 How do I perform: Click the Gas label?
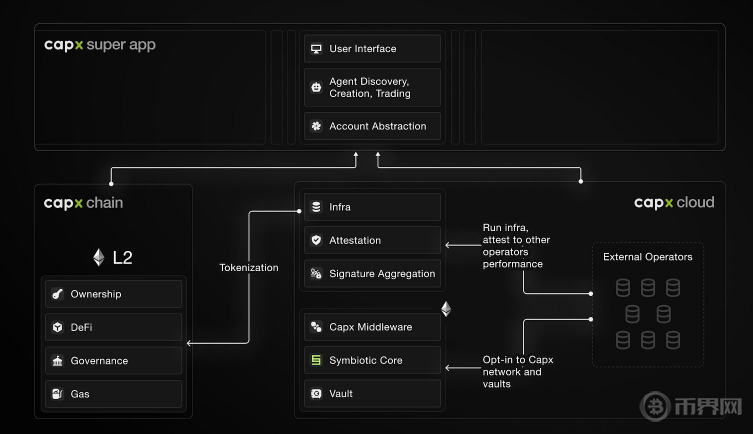click(80, 394)
